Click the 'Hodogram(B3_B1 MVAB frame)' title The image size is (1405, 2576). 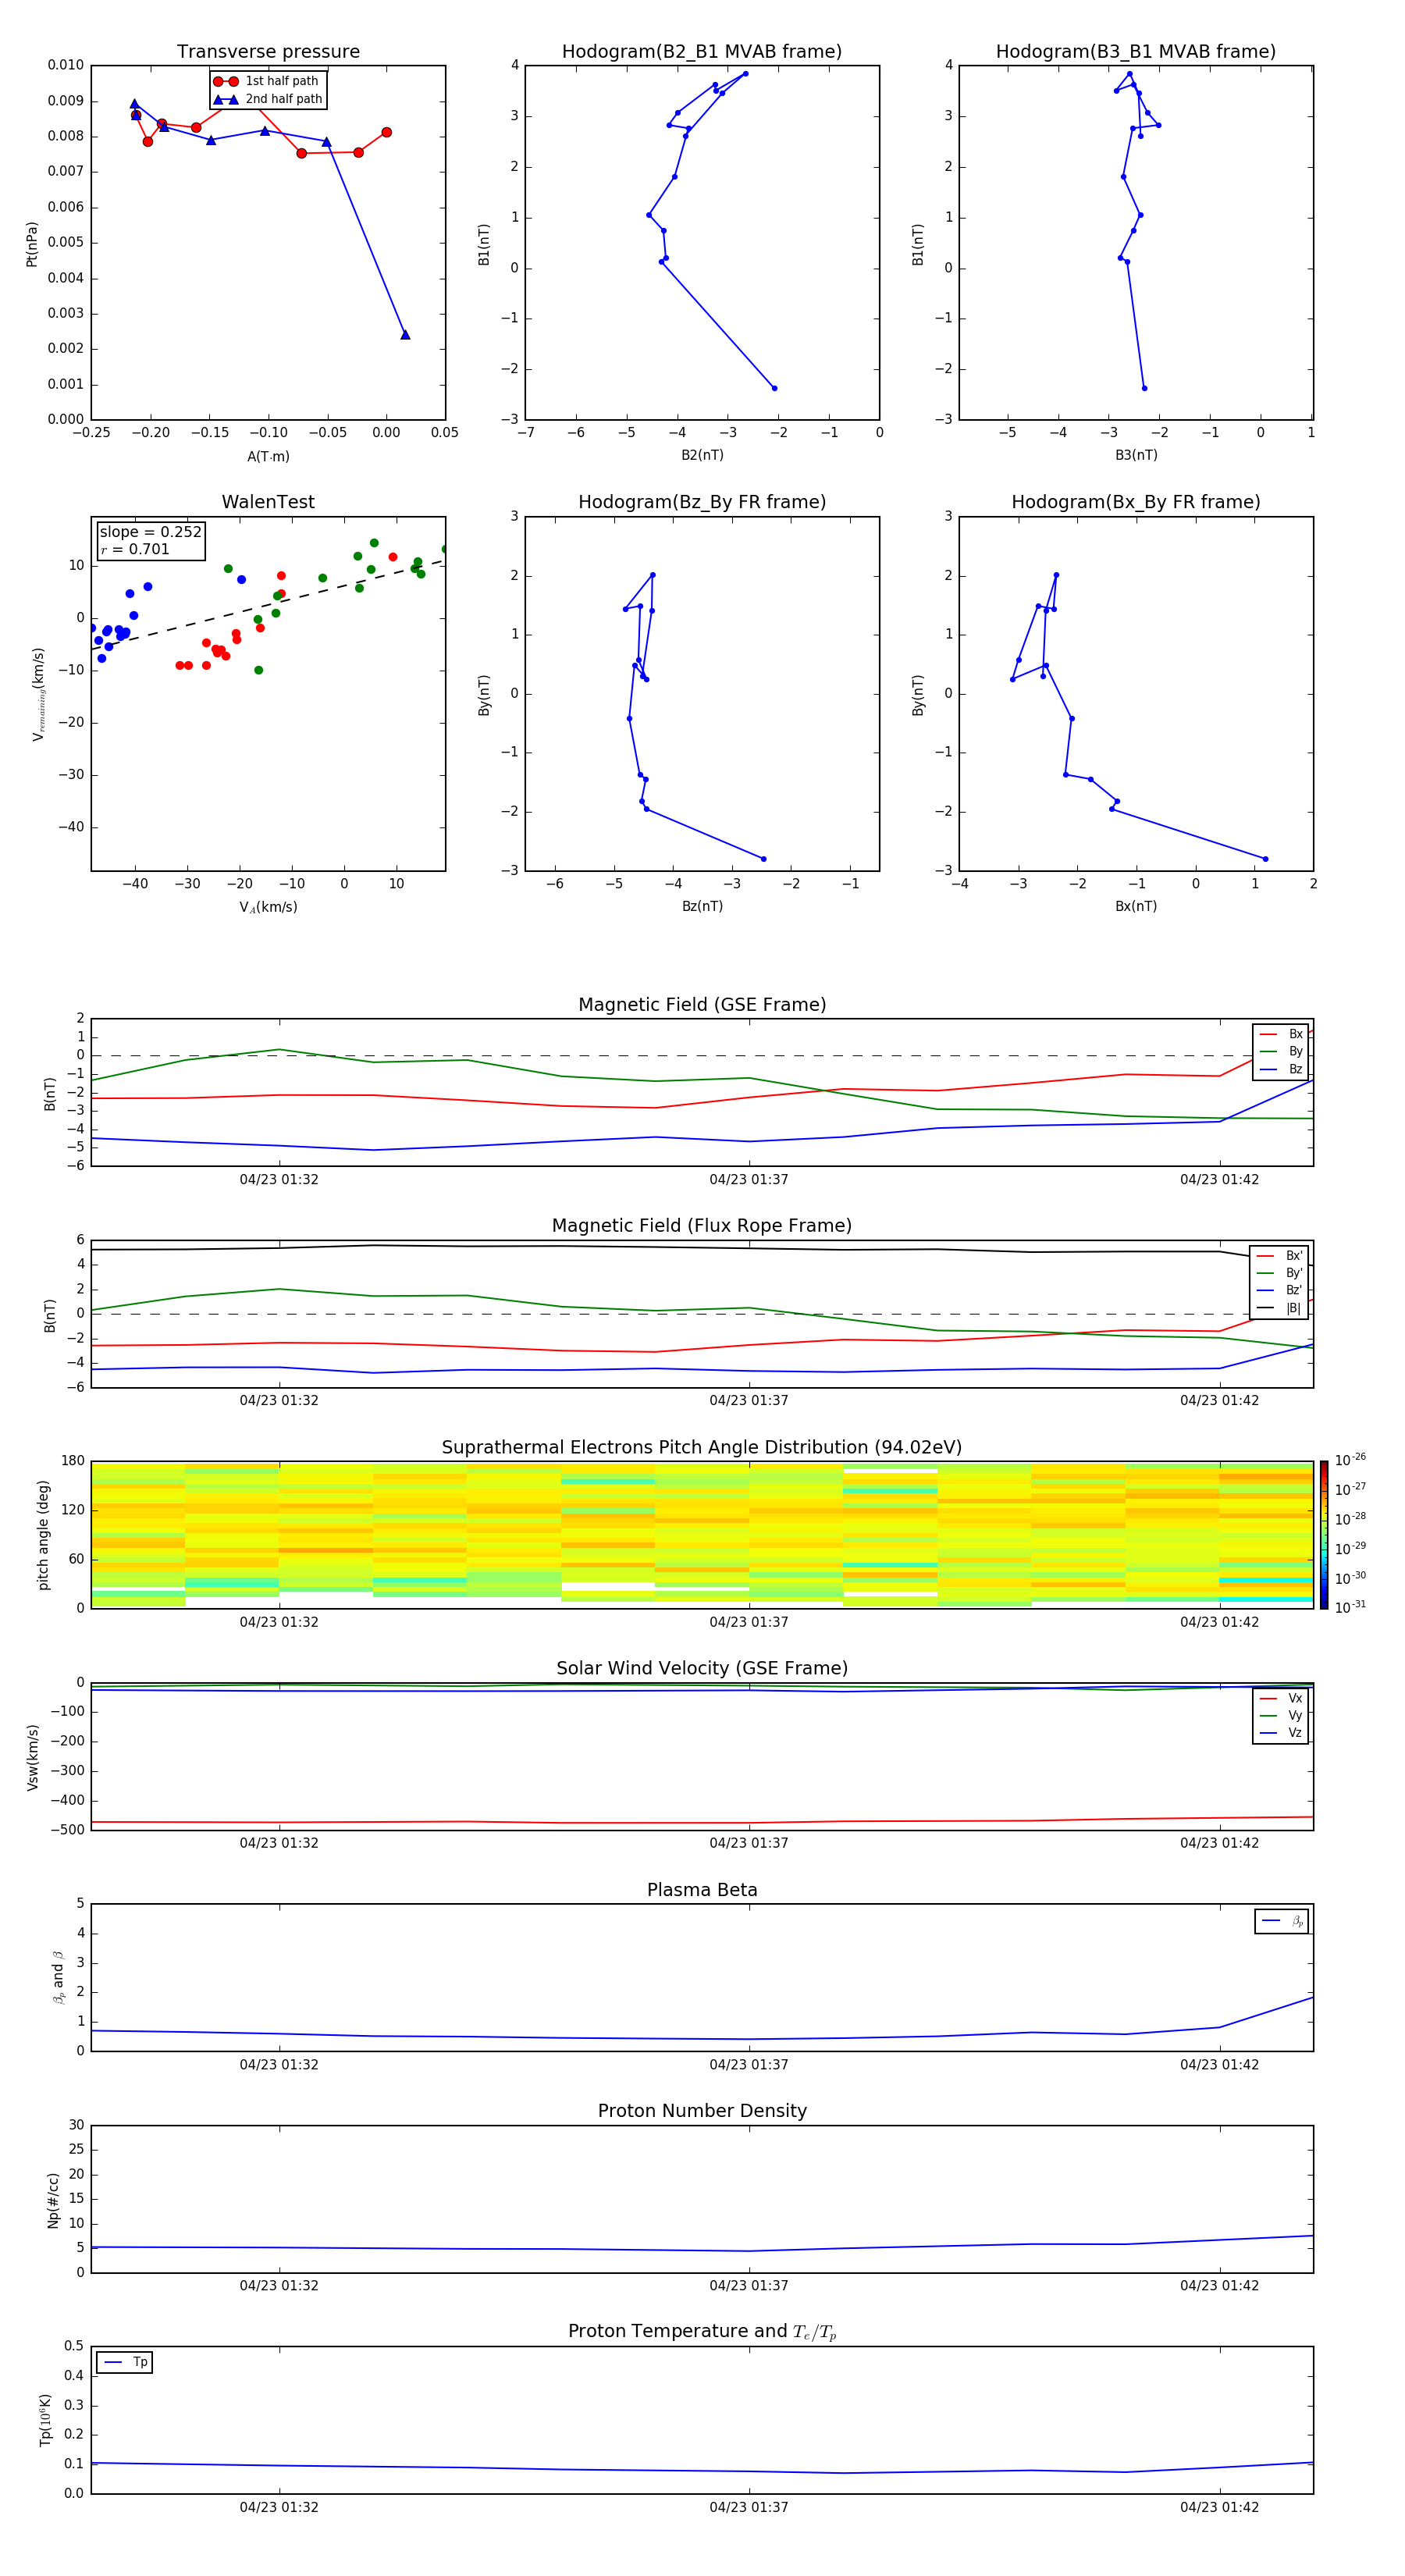coord(1136,51)
